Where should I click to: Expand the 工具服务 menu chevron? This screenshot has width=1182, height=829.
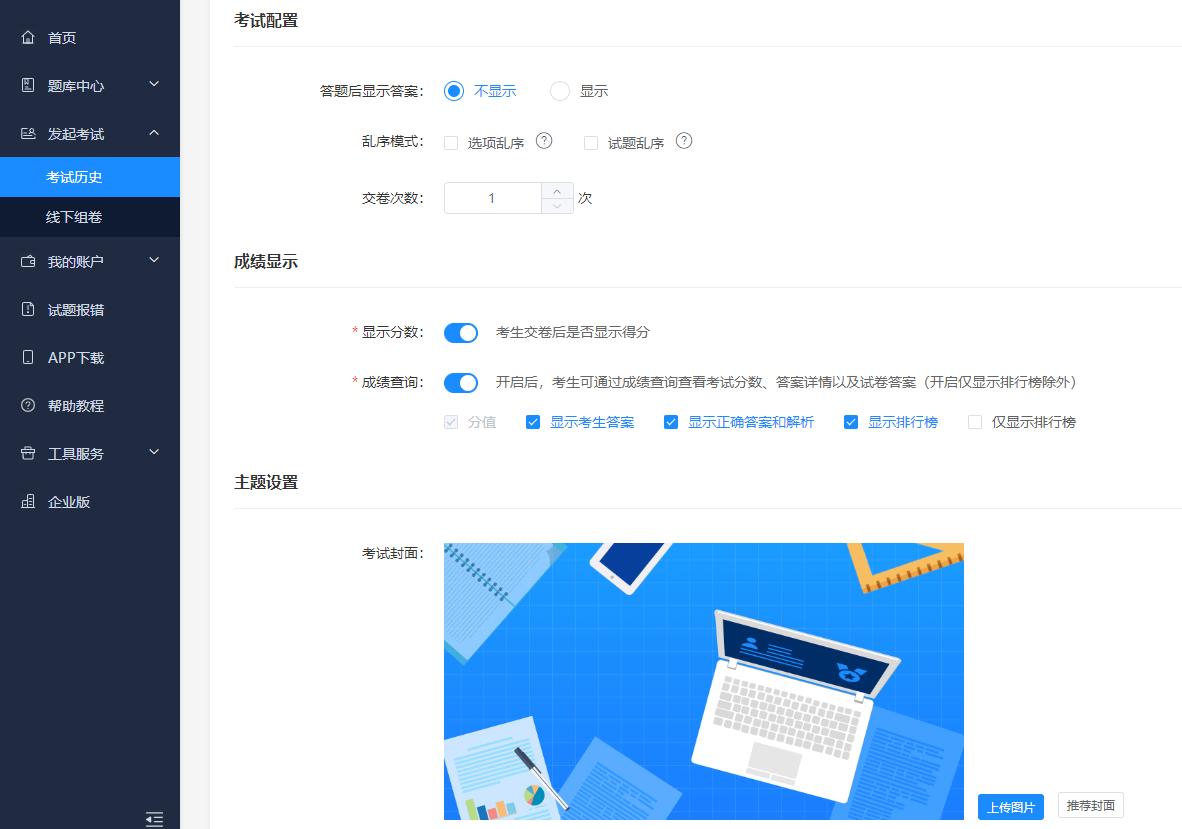click(154, 453)
